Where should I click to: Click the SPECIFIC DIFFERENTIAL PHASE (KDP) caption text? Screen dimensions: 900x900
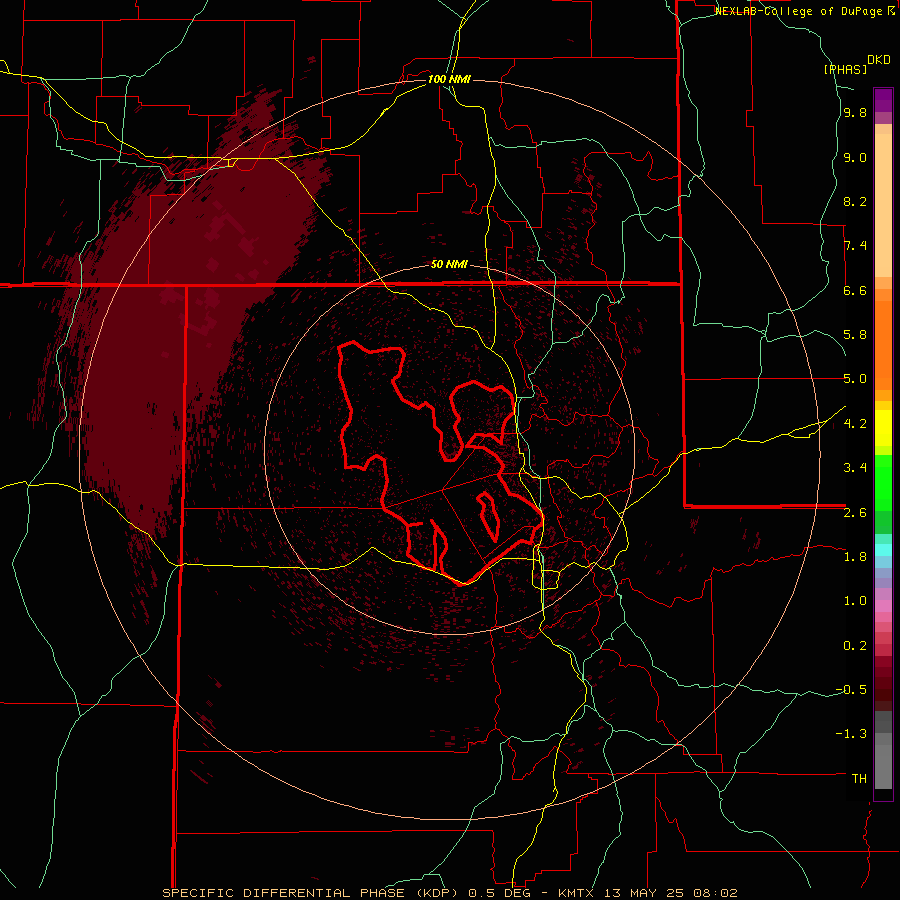pos(311,893)
